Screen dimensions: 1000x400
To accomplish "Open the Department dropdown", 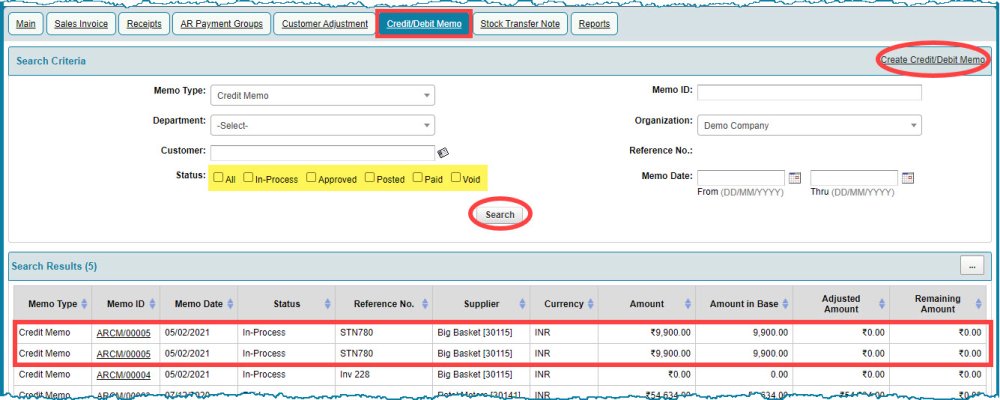I will click(322, 126).
